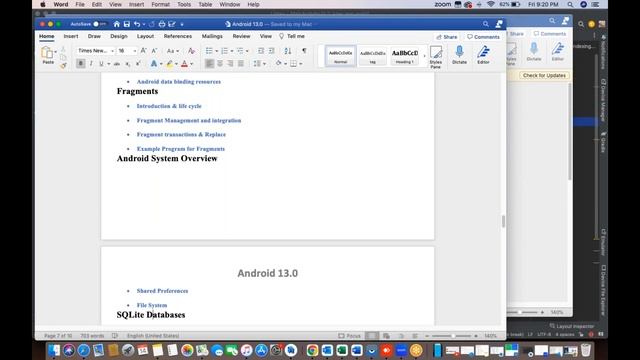Open the Styles Pane
The height and width of the screenshot is (360, 640).
[x=436, y=57]
